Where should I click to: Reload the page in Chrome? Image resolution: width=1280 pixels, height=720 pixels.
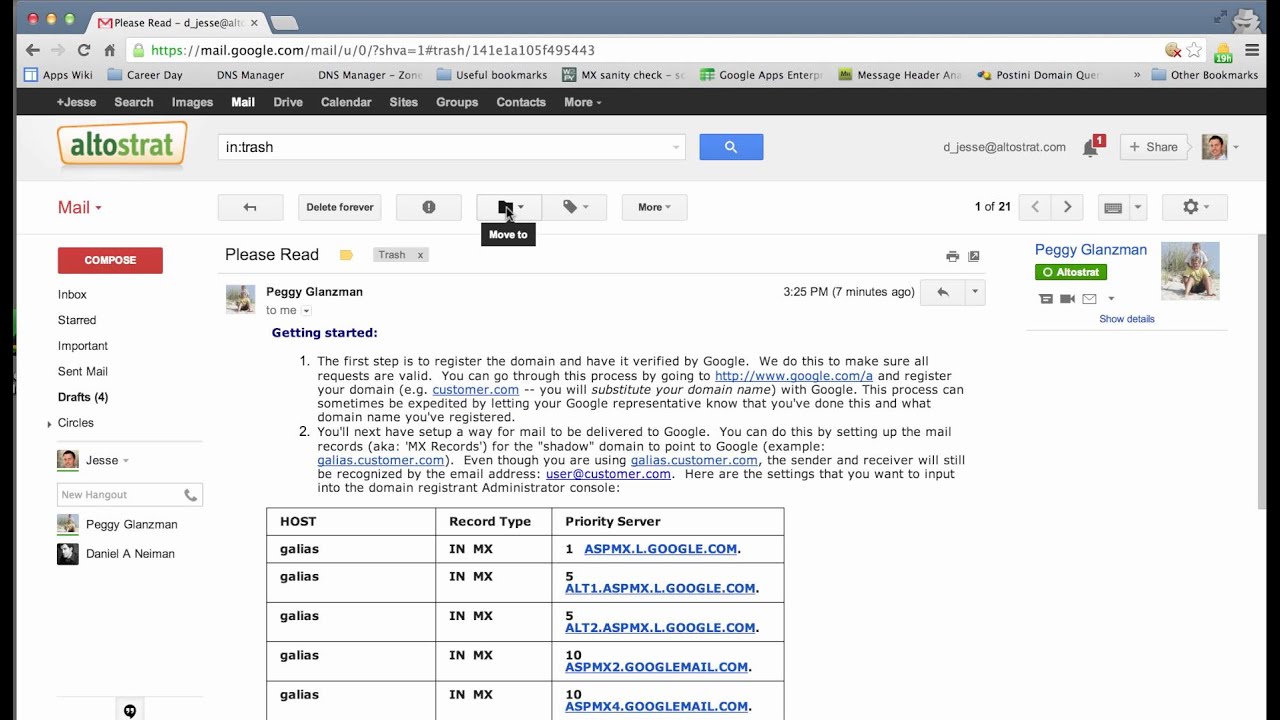(84, 50)
